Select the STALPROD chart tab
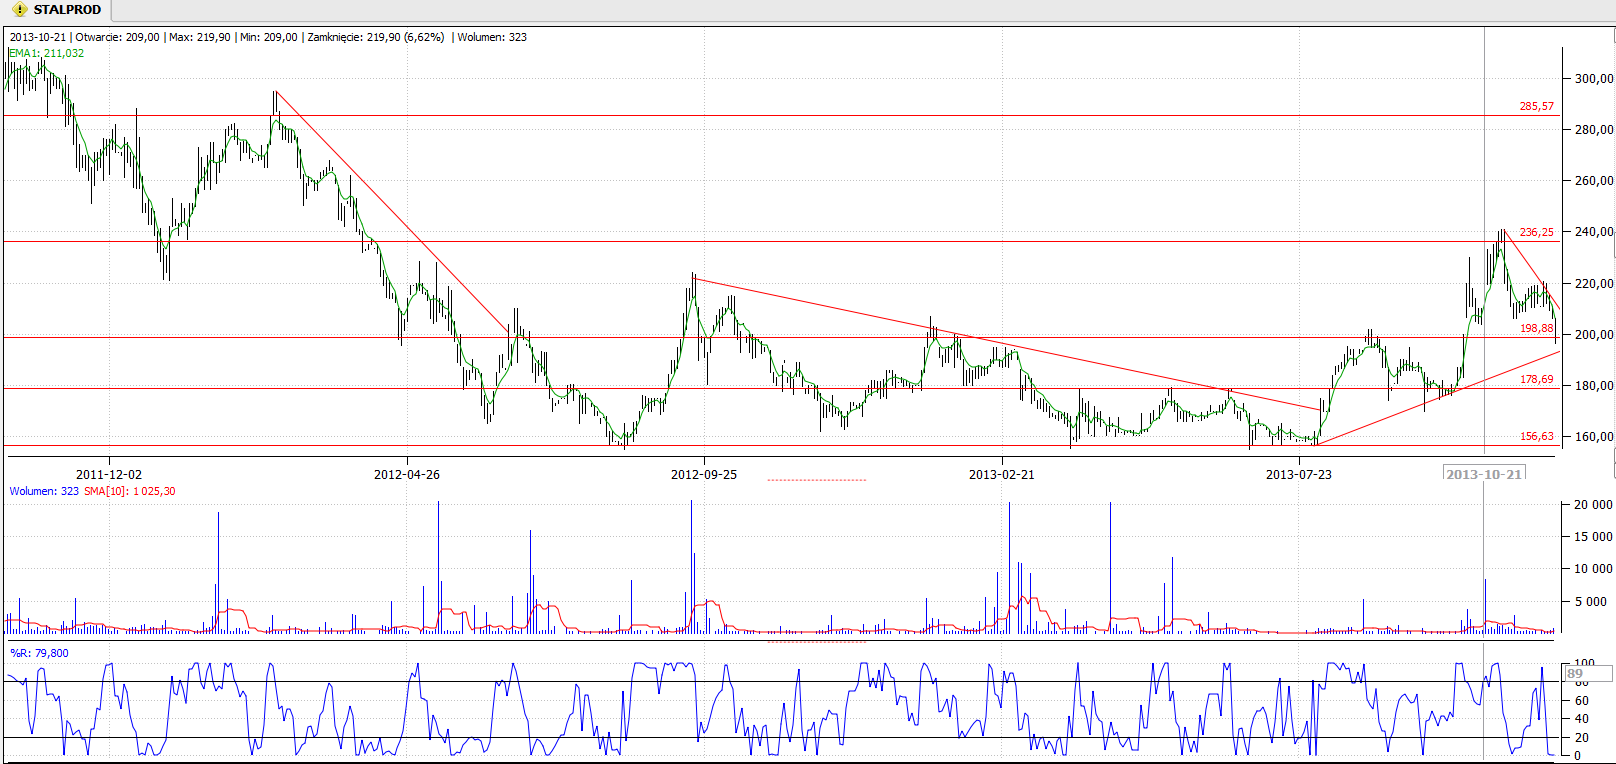Viewport: 1616px width, 764px height. pyautogui.click(x=56, y=10)
